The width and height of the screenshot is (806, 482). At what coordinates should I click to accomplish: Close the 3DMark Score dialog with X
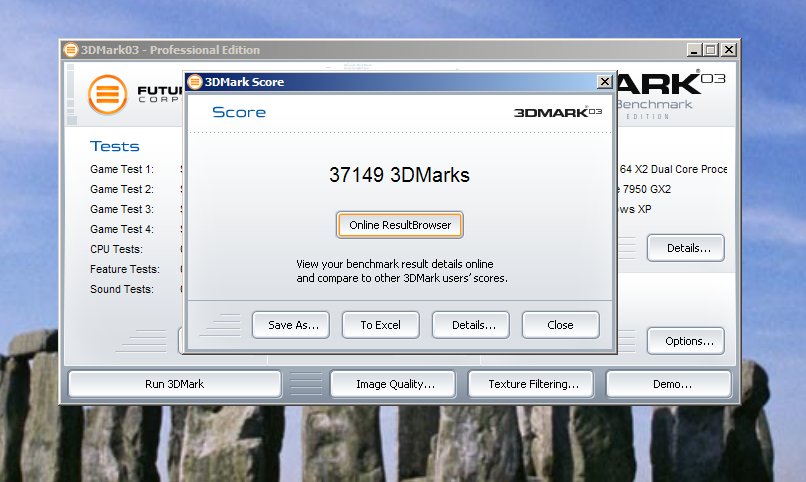pyautogui.click(x=604, y=82)
